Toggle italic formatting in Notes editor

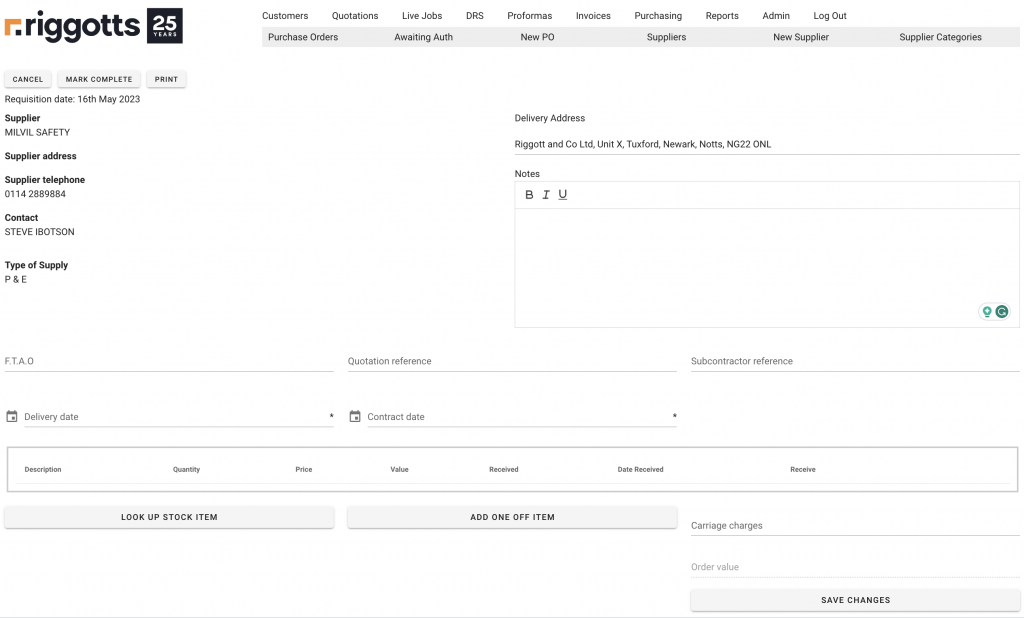(546, 195)
